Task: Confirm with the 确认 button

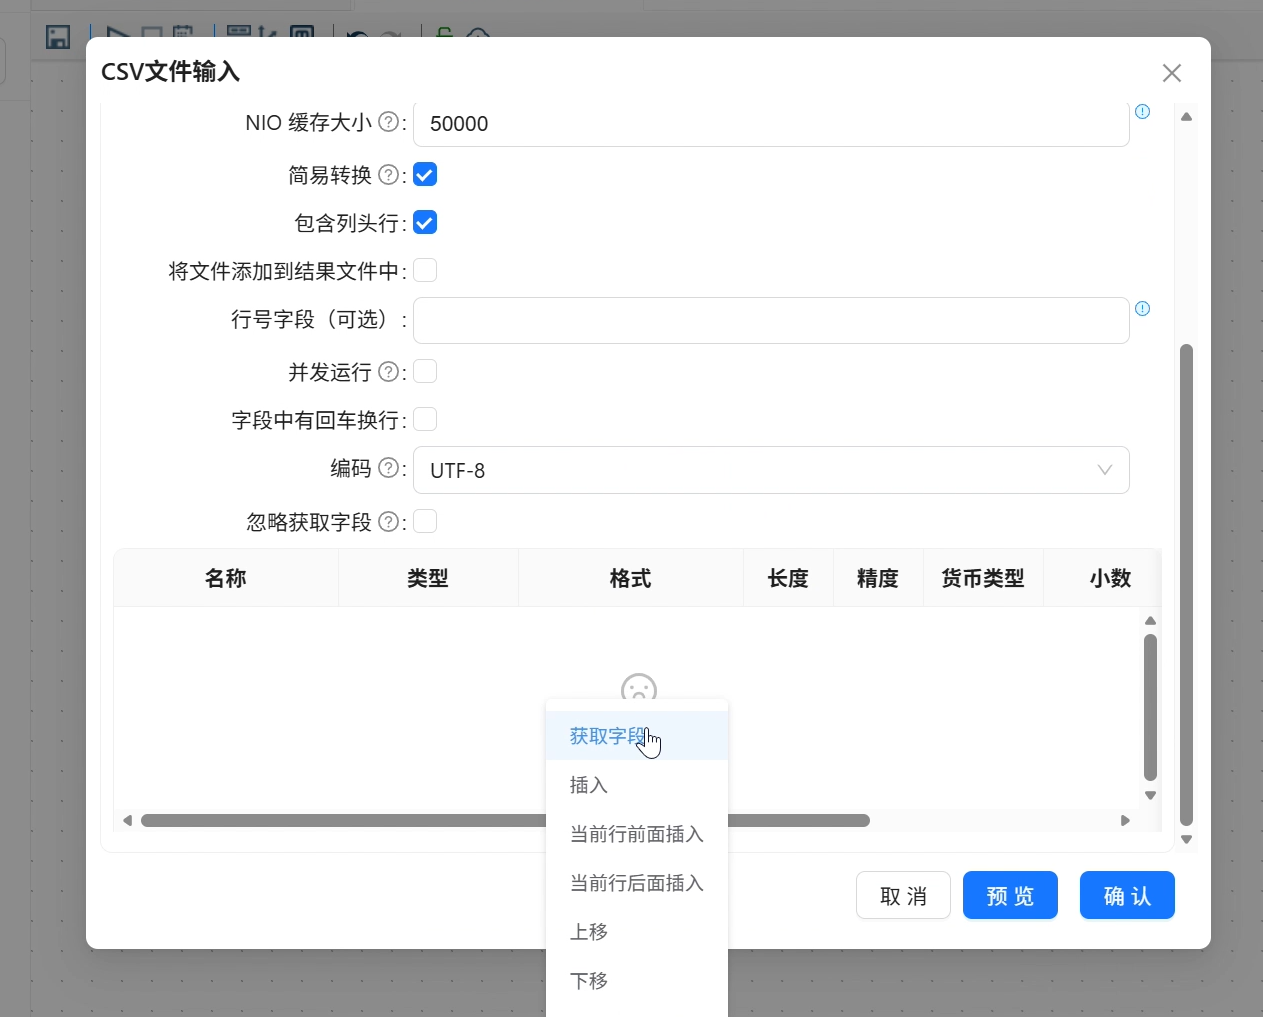Action: 1127,895
